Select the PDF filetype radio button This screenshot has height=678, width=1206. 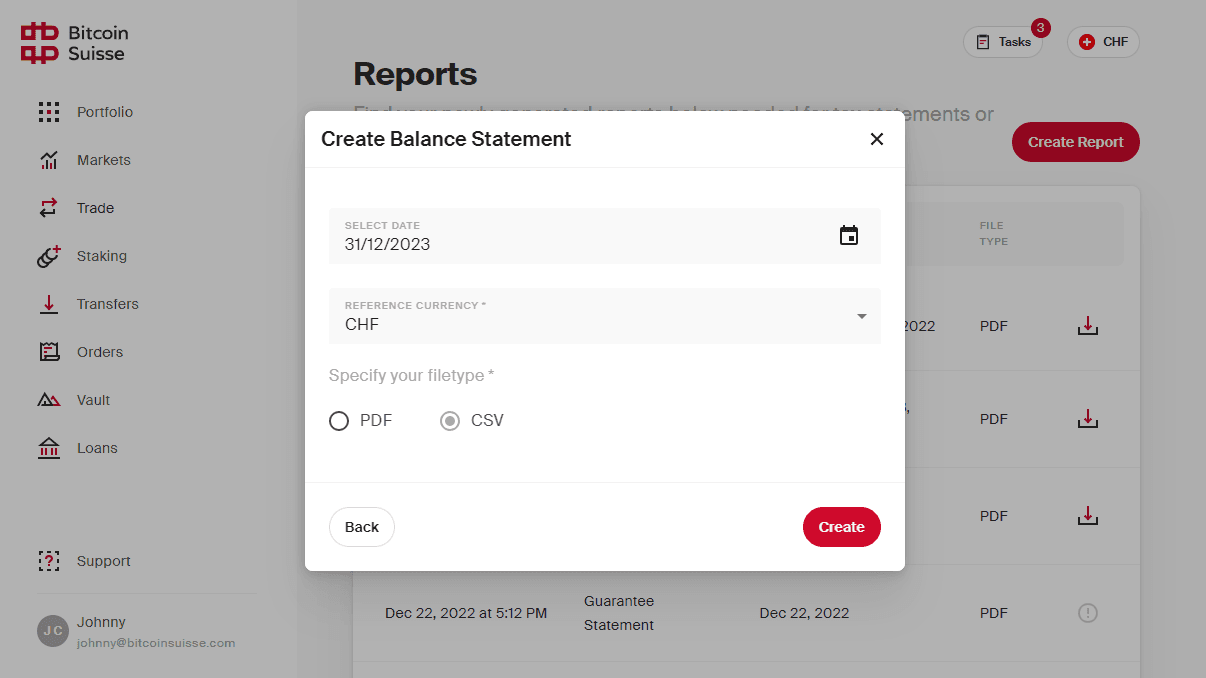[339, 421]
